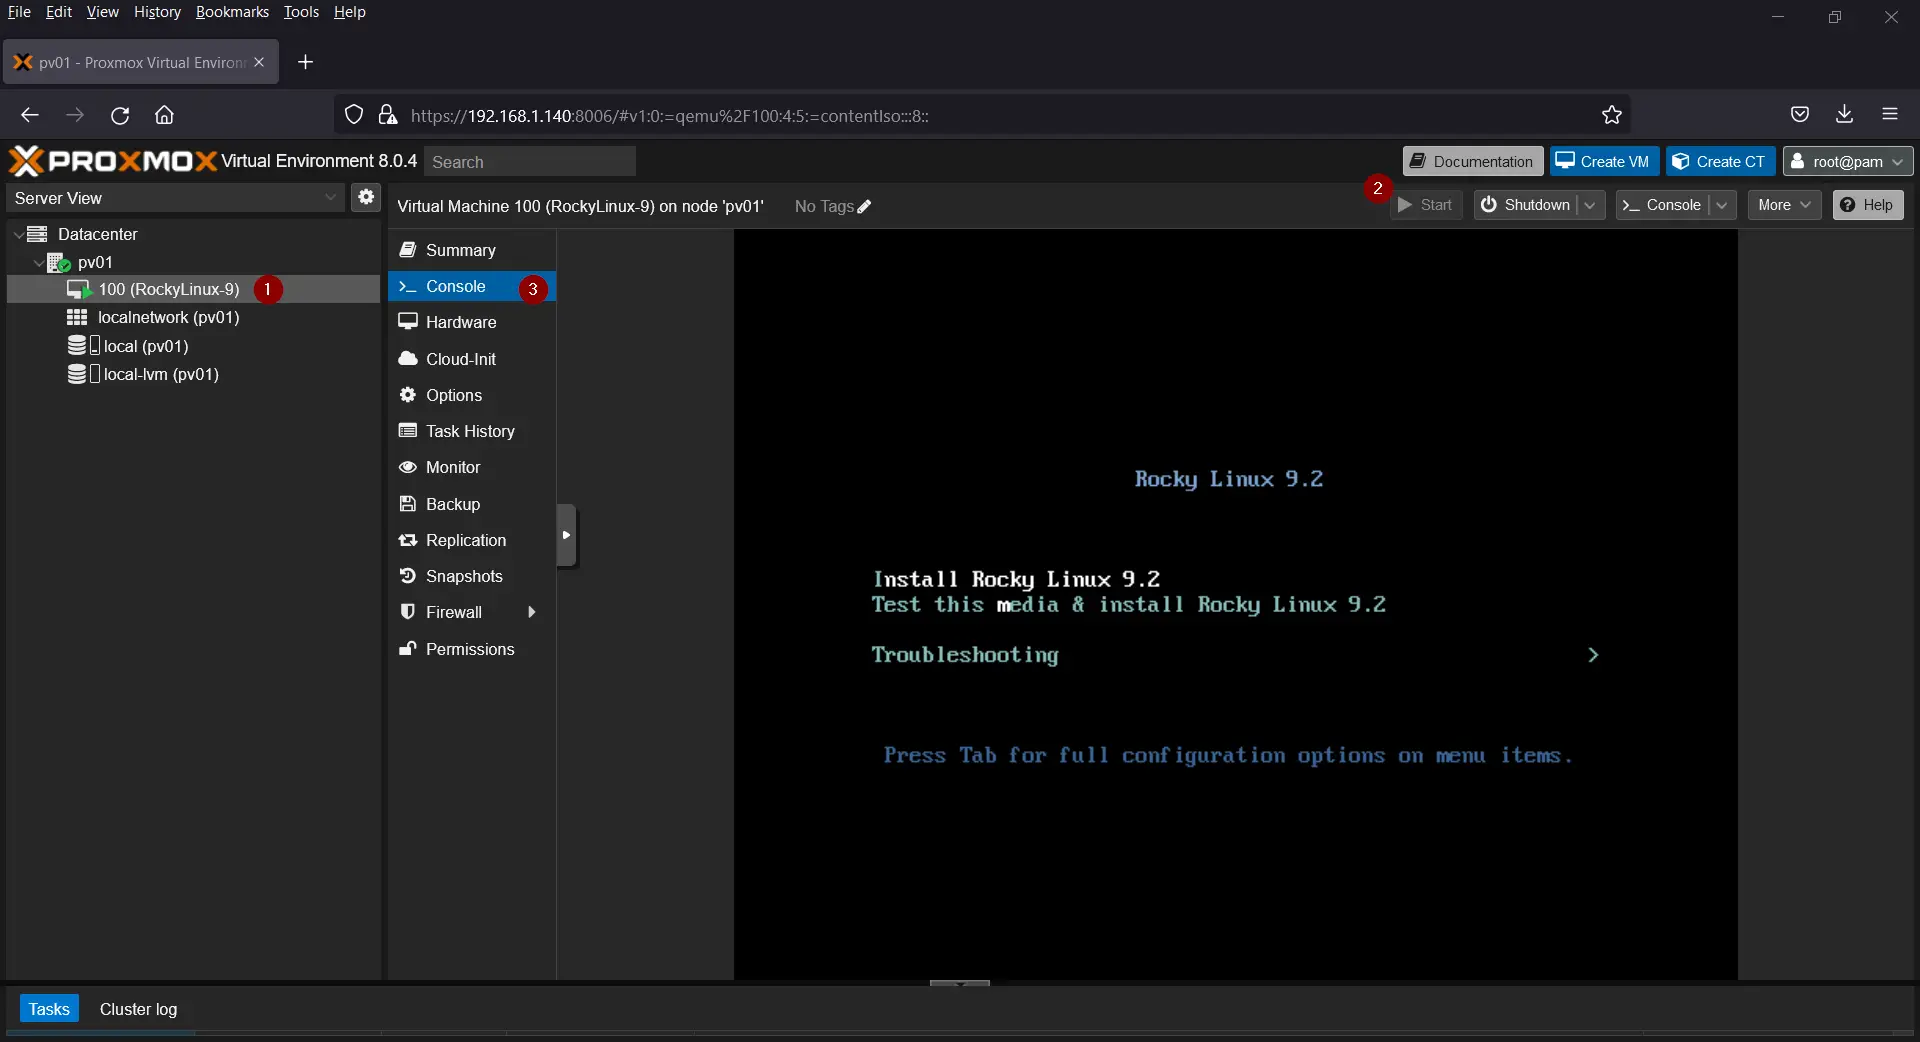Open the Summary panel
Viewport: 1920px width, 1042px height.
[471, 250]
